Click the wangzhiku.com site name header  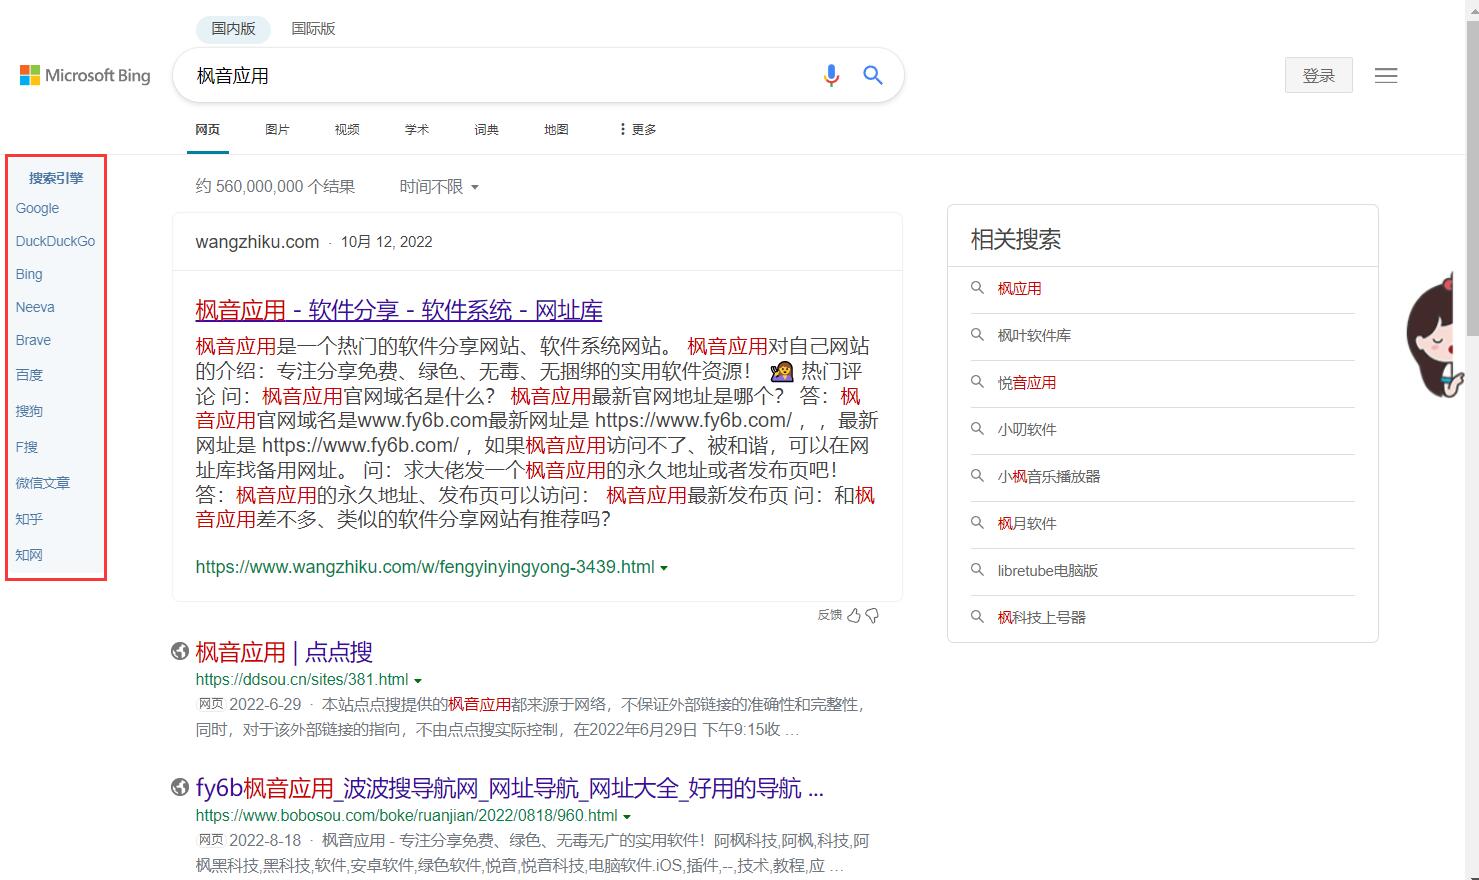[x=257, y=242]
